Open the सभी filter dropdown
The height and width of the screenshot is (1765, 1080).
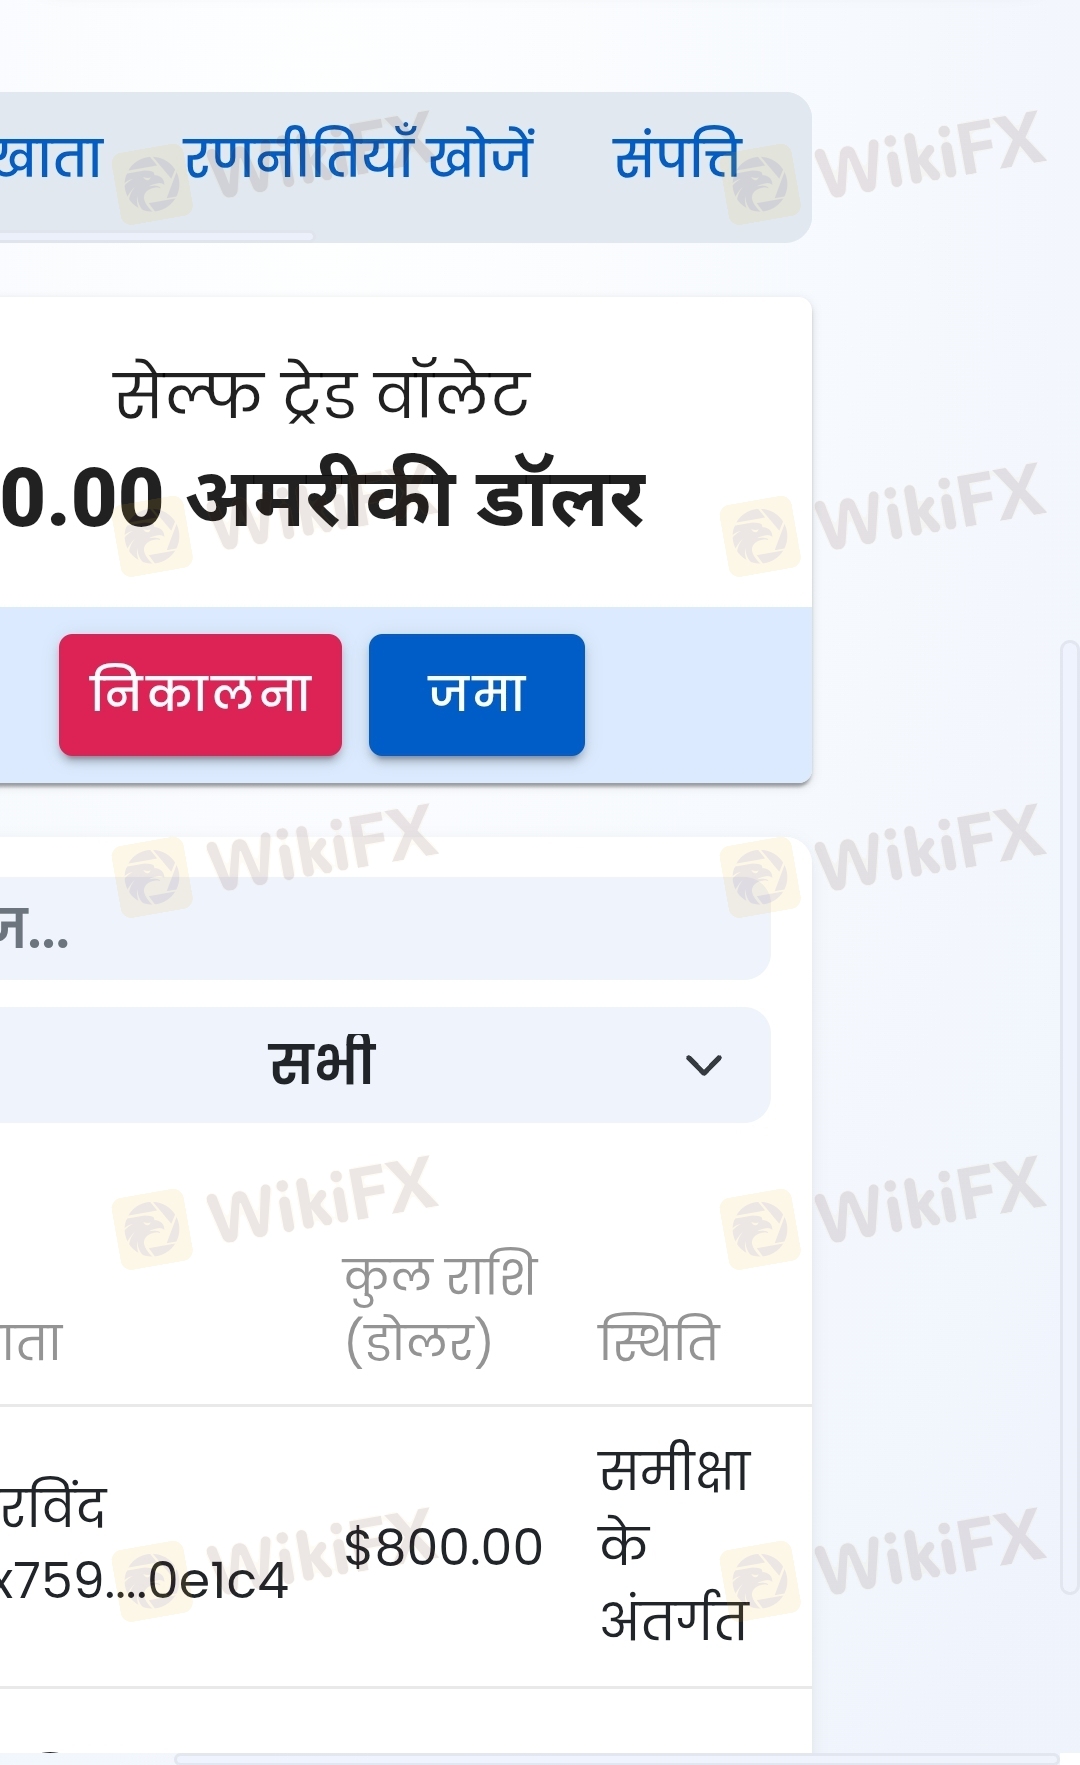(x=385, y=1064)
